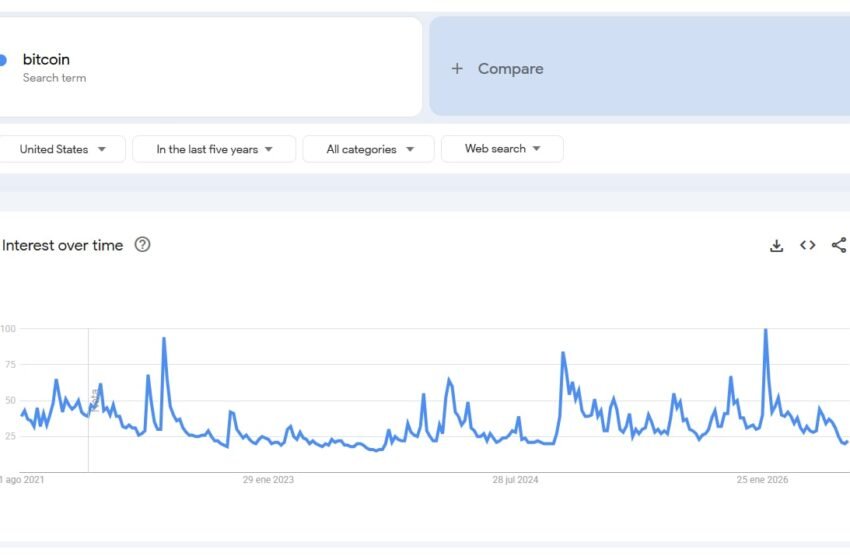Viewport: 850px width, 560px height.
Task: Select the blue bitcoin term dot
Action: tap(2, 60)
